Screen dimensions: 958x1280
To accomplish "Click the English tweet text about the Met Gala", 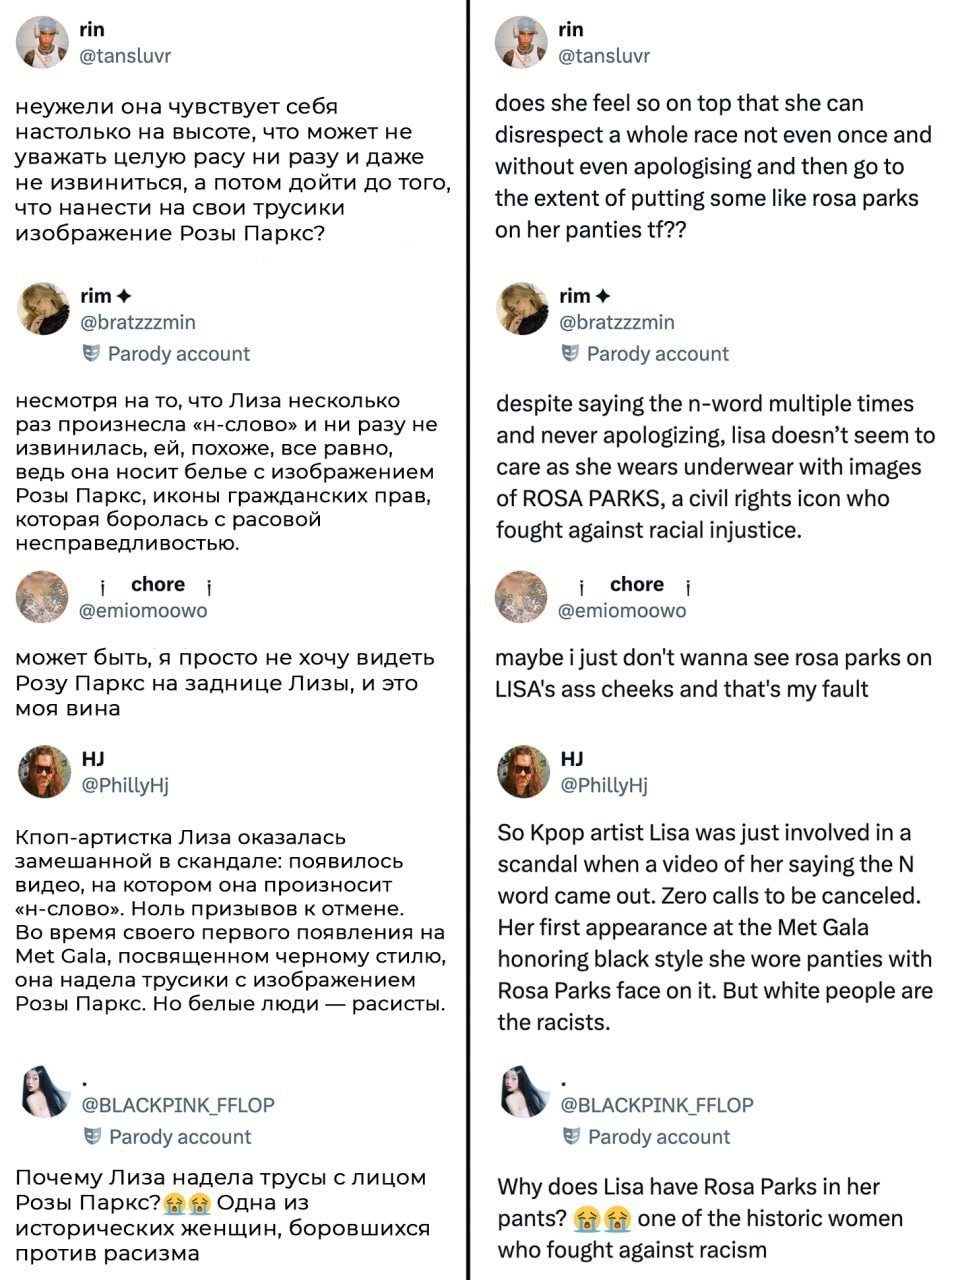I will point(715,927).
